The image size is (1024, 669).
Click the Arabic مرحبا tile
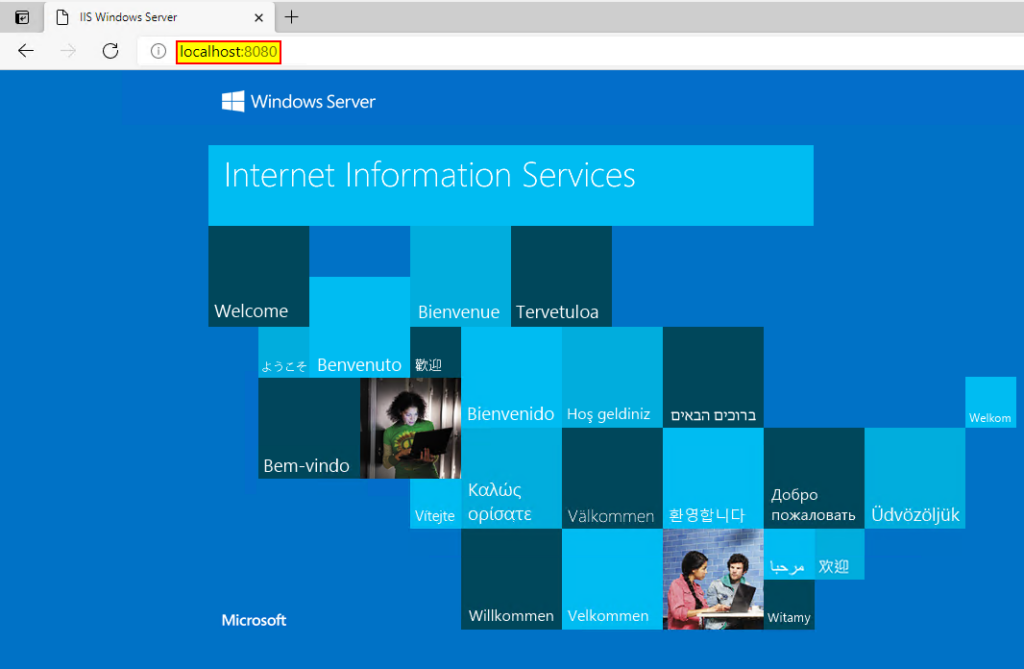point(789,554)
